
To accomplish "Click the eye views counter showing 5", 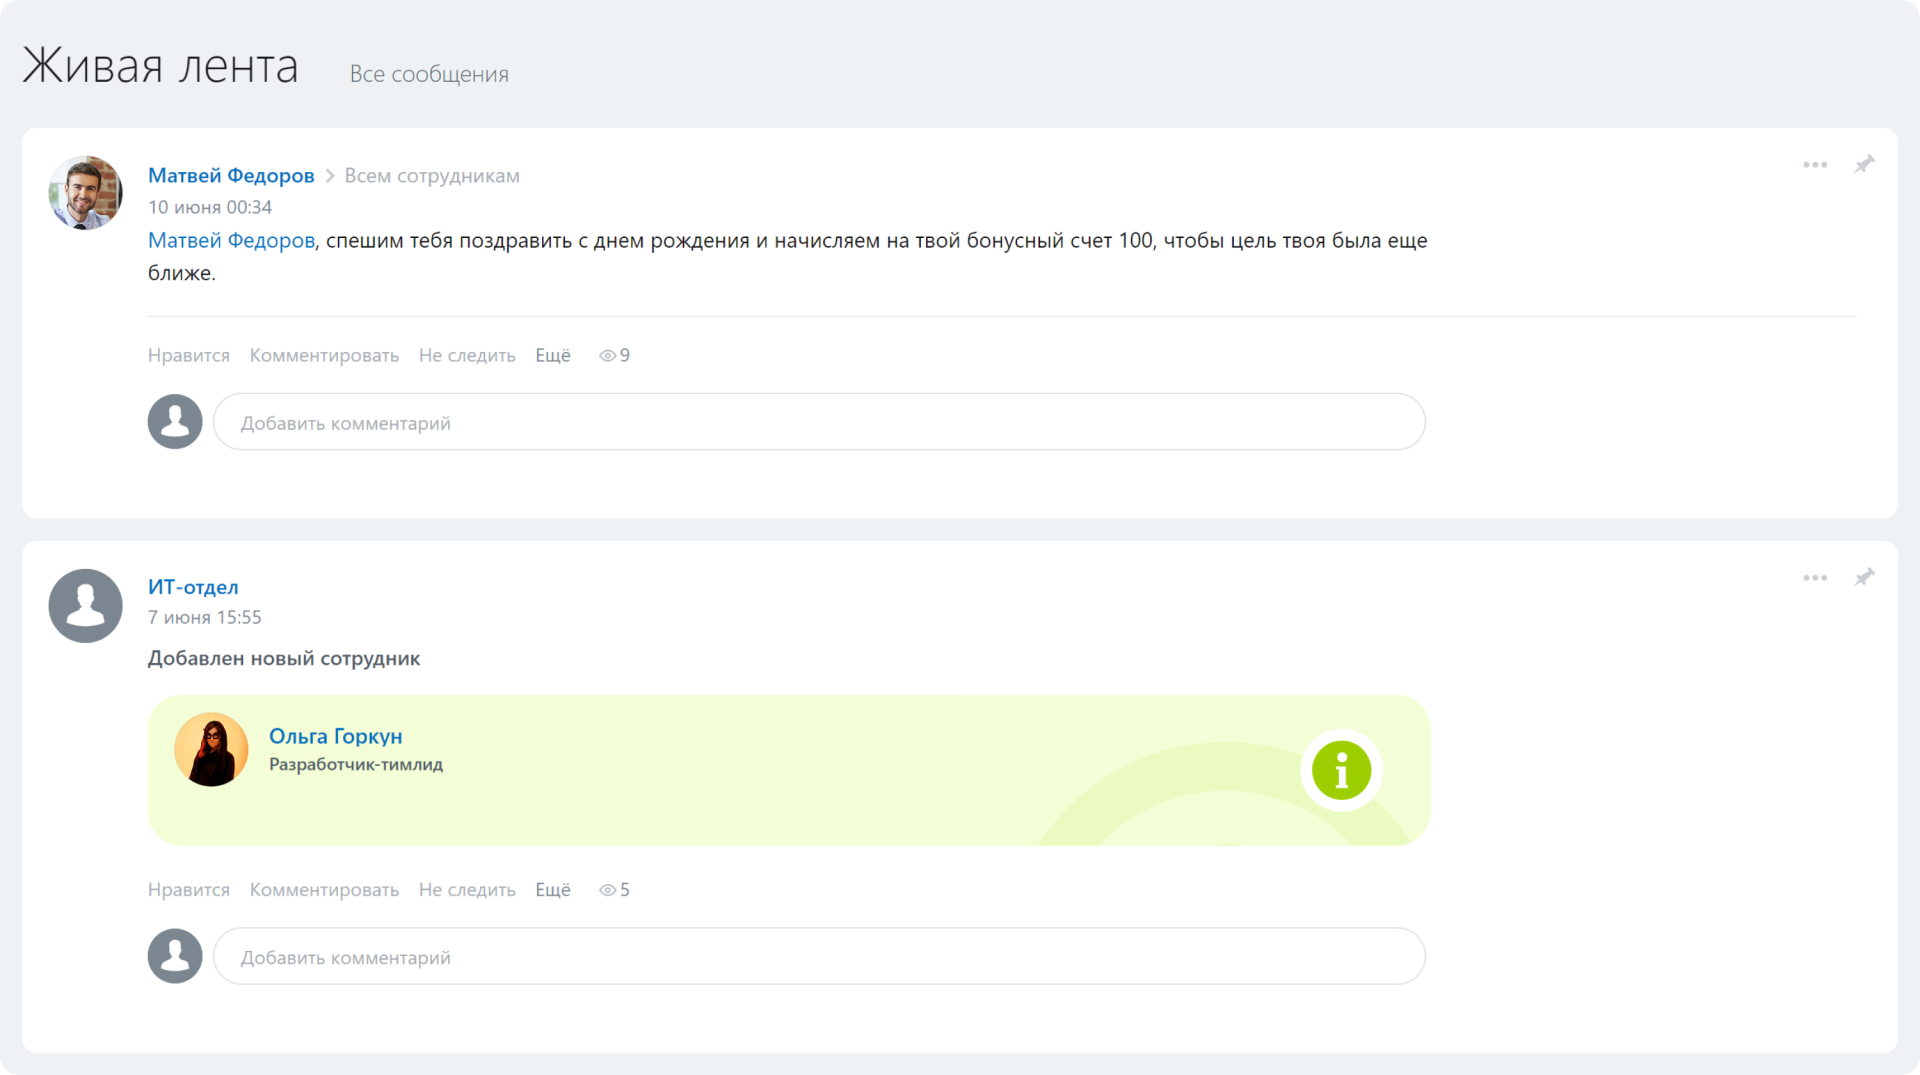I will 614,890.
